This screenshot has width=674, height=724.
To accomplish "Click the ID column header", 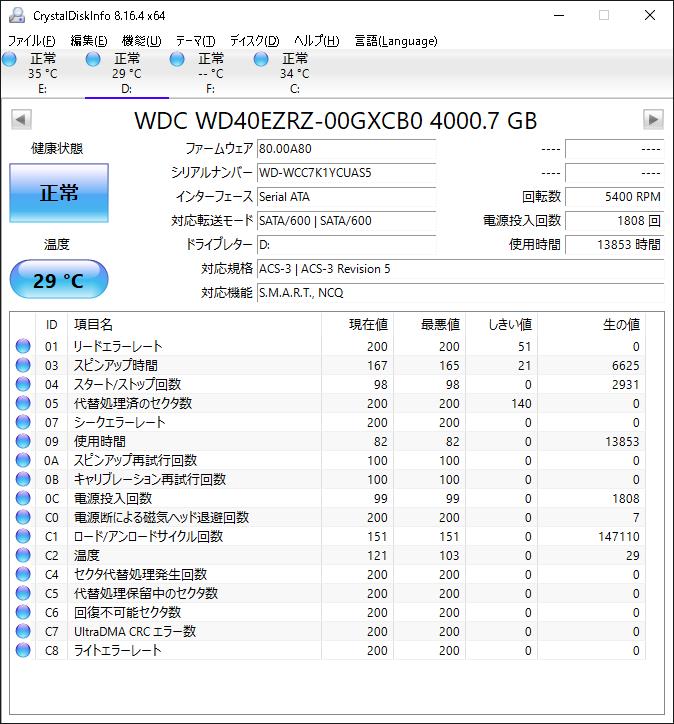I will 51,325.
